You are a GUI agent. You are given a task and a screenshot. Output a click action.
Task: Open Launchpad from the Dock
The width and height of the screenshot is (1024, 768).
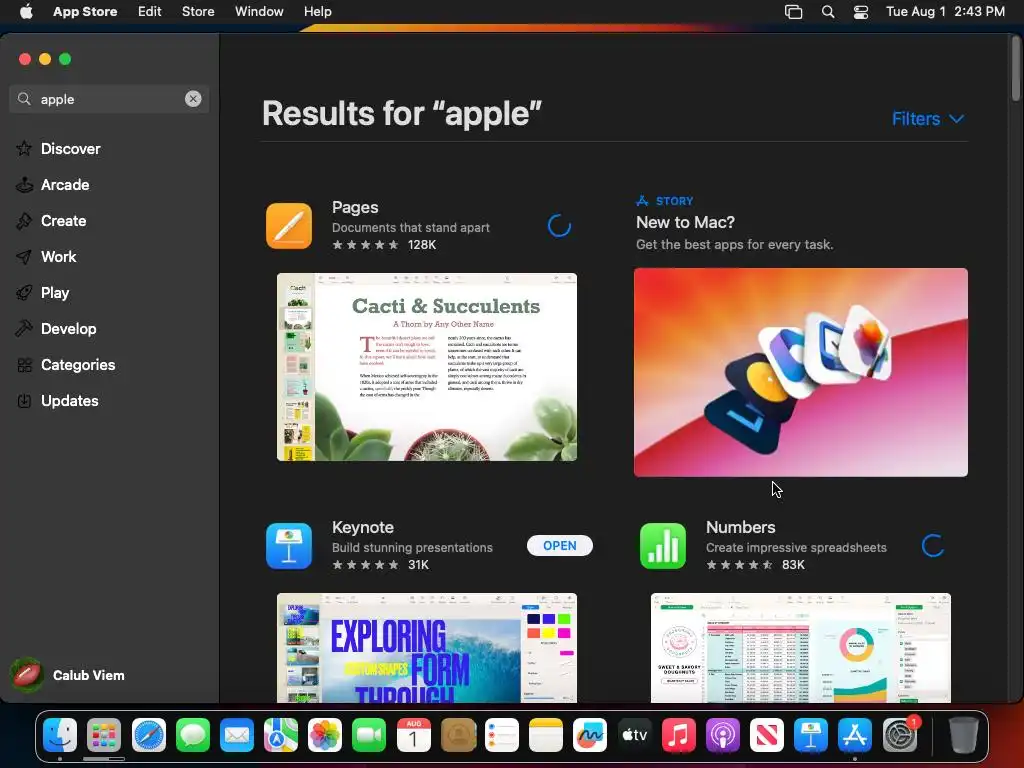pos(104,735)
